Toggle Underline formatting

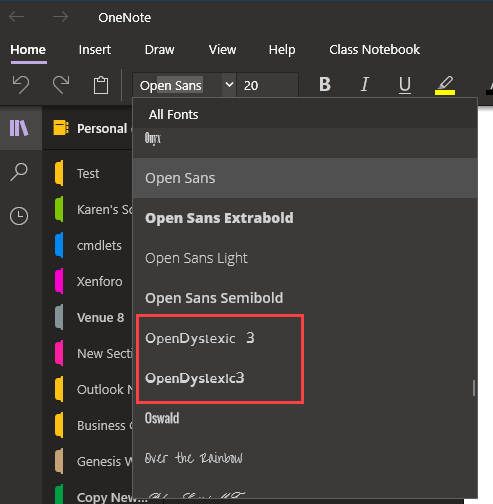point(405,85)
